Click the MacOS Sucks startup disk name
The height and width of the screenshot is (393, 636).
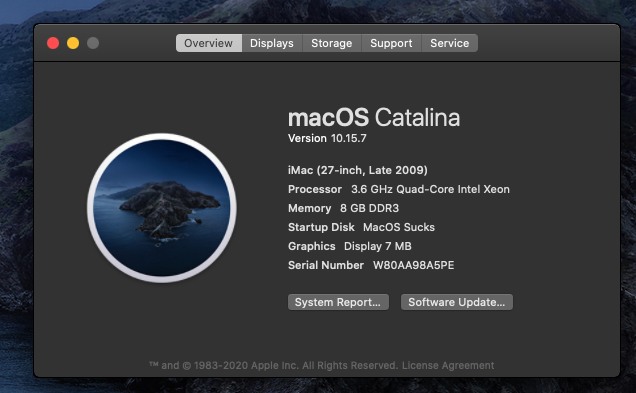(x=399, y=227)
